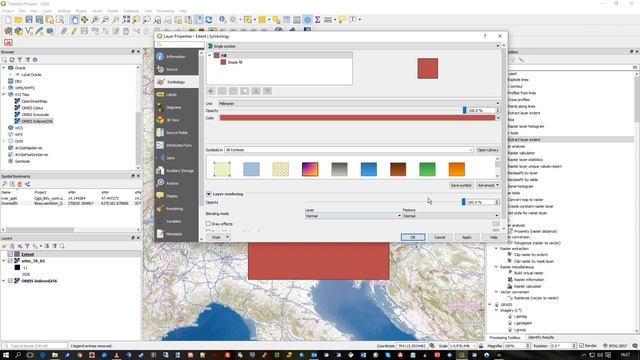Screen dimensions: 640x360
Task: Click the add symbol layer plus button
Action: coord(211,91)
